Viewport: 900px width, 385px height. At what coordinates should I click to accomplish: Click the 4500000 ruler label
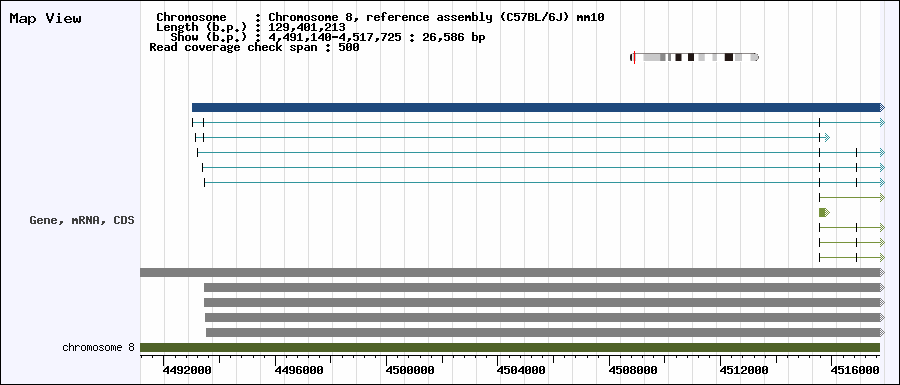409,370
